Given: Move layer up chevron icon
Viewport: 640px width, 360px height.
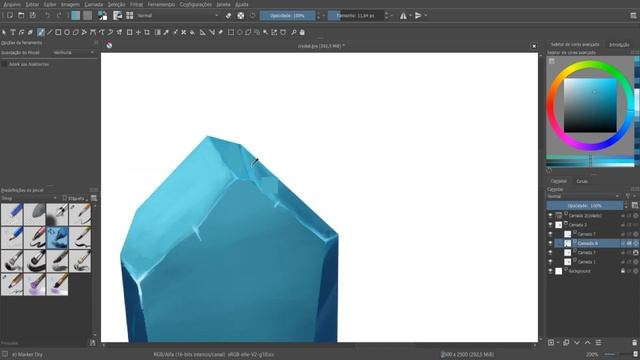Looking at the screenshot, I should (x=587, y=342).
